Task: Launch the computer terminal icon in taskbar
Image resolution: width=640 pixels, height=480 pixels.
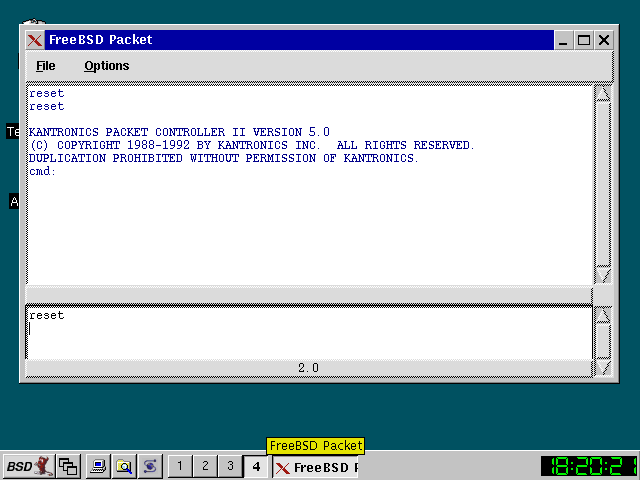Action: tap(98, 466)
